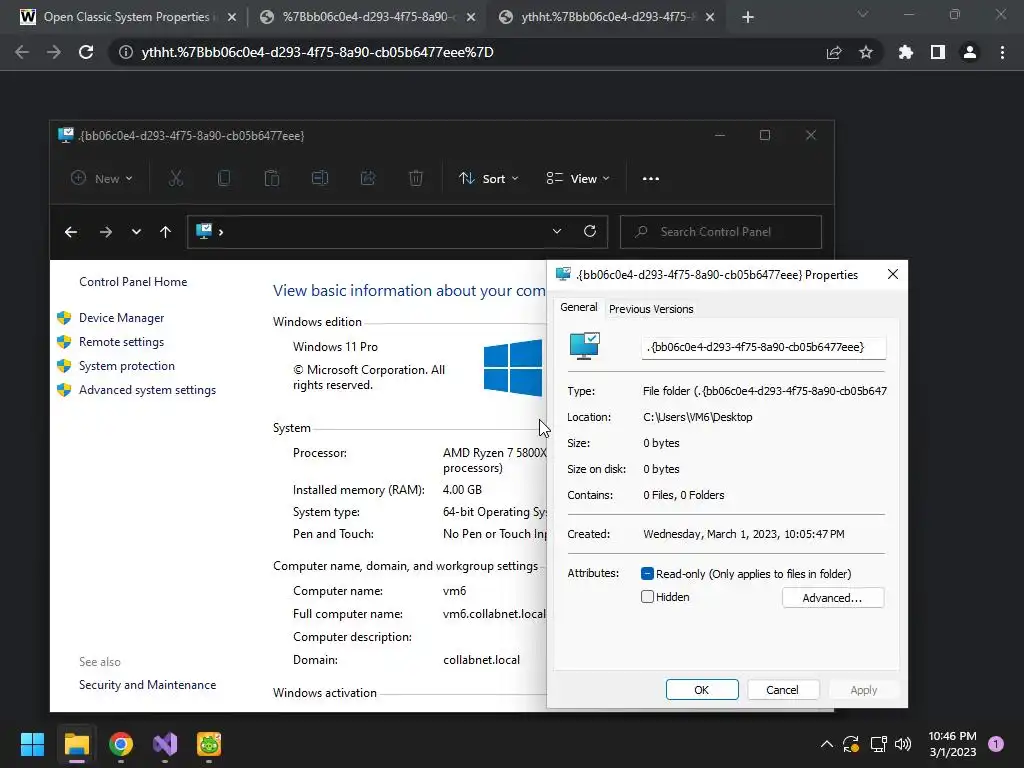
Task: Click OK in Properties dialog
Action: click(x=702, y=690)
